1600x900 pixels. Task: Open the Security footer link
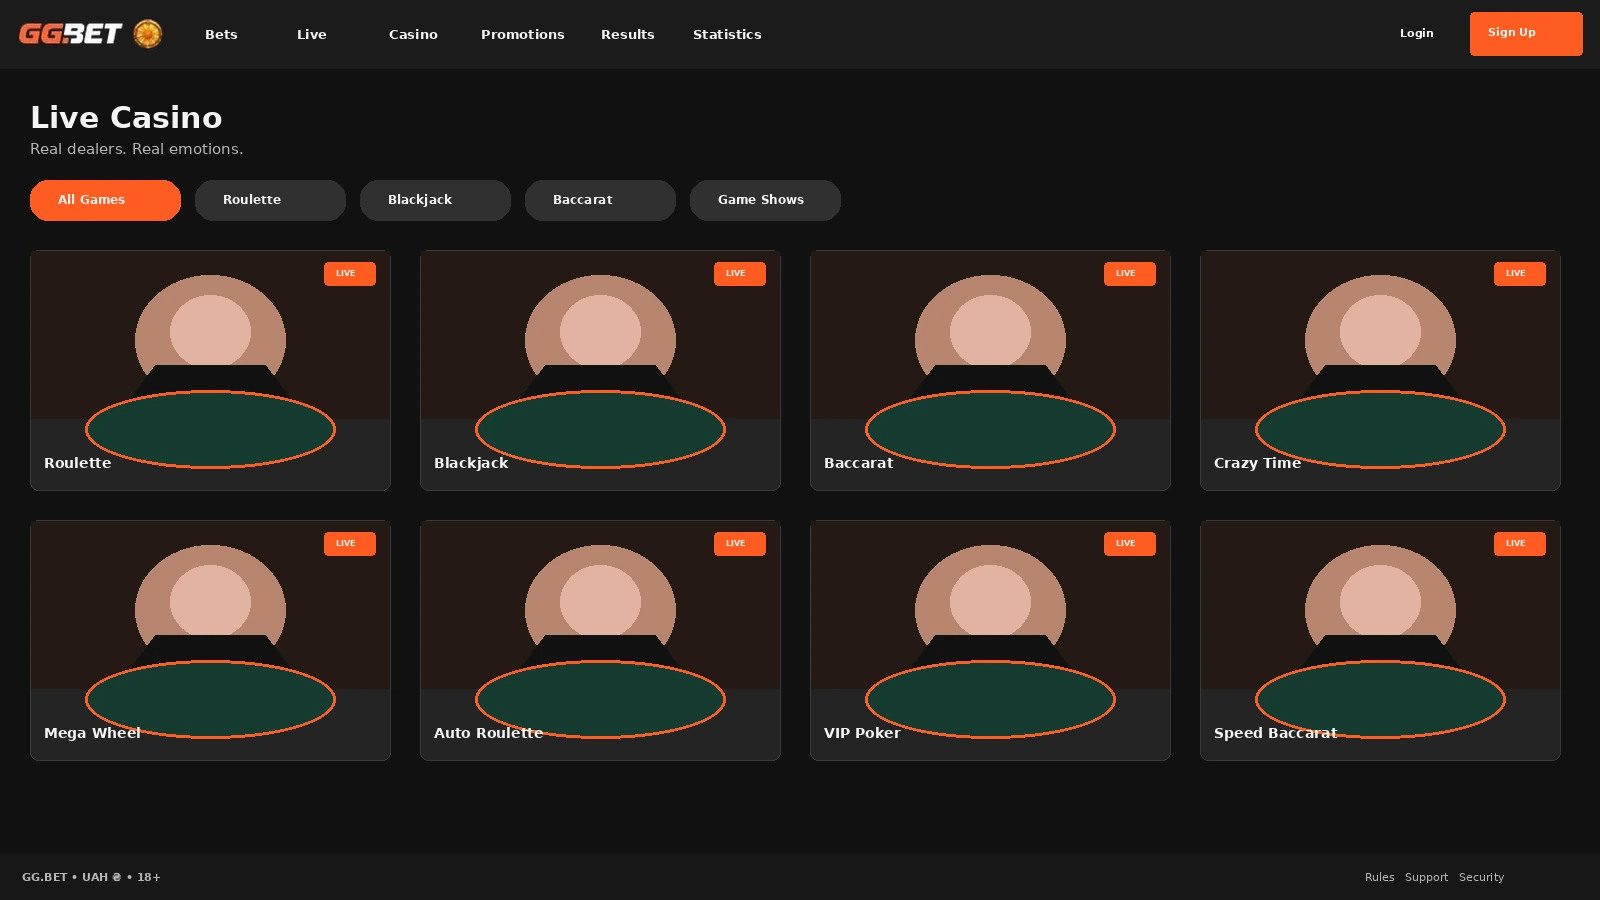pos(1481,877)
